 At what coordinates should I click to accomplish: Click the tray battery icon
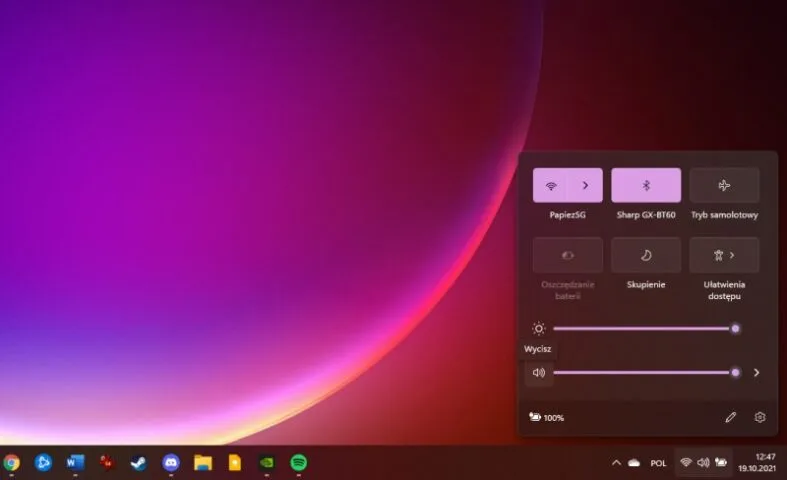click(721, 462)
